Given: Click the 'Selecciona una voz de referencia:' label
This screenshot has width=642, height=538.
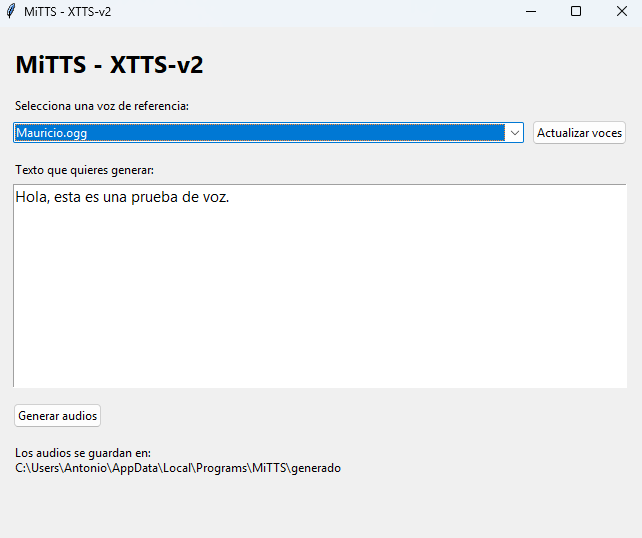Looking at the screenshot, I should pos(102,106).
